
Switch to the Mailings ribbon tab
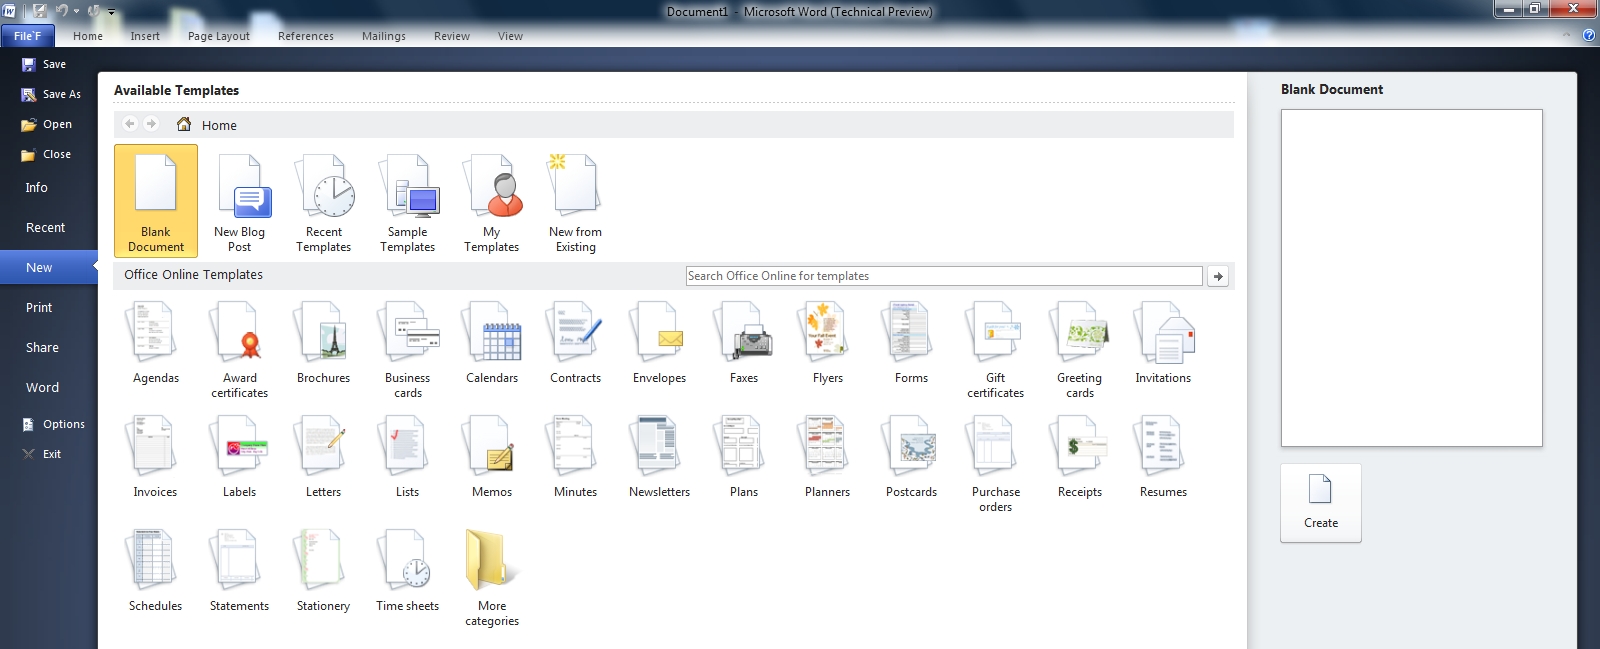(x=384, y=36)
